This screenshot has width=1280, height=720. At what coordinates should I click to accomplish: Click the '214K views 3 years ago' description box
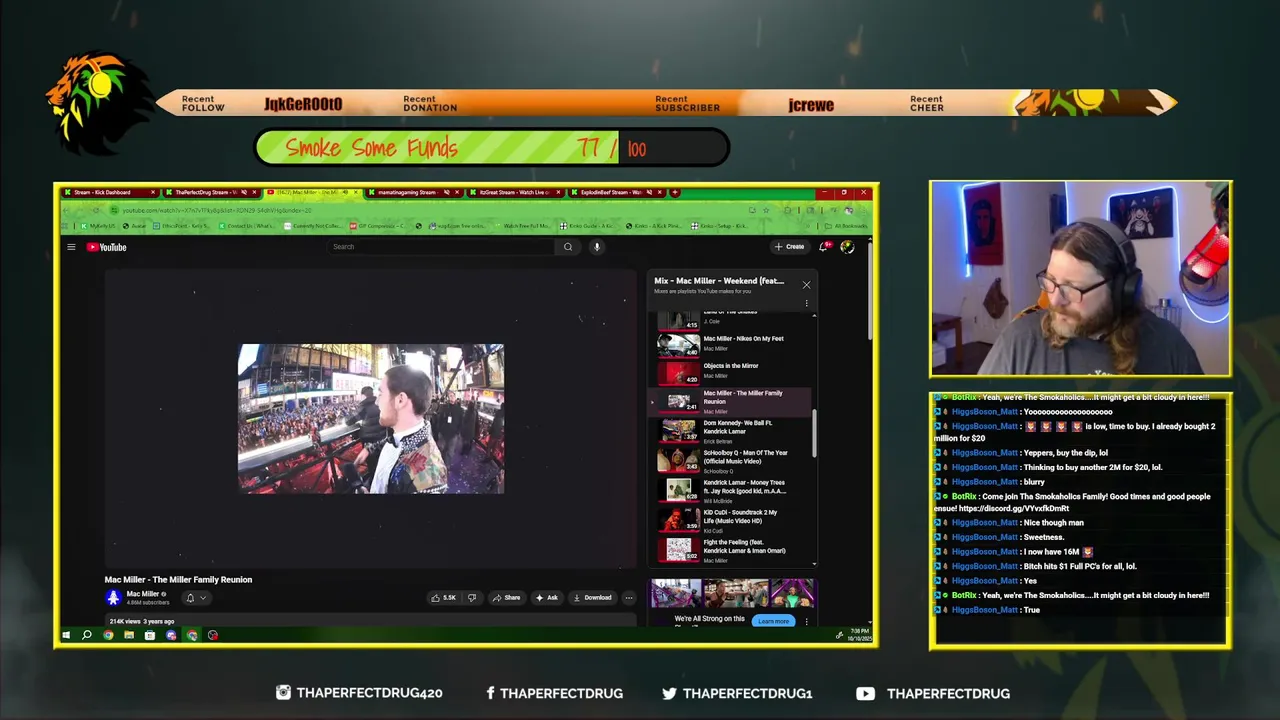pyautogui.click(x=370, y=621)
